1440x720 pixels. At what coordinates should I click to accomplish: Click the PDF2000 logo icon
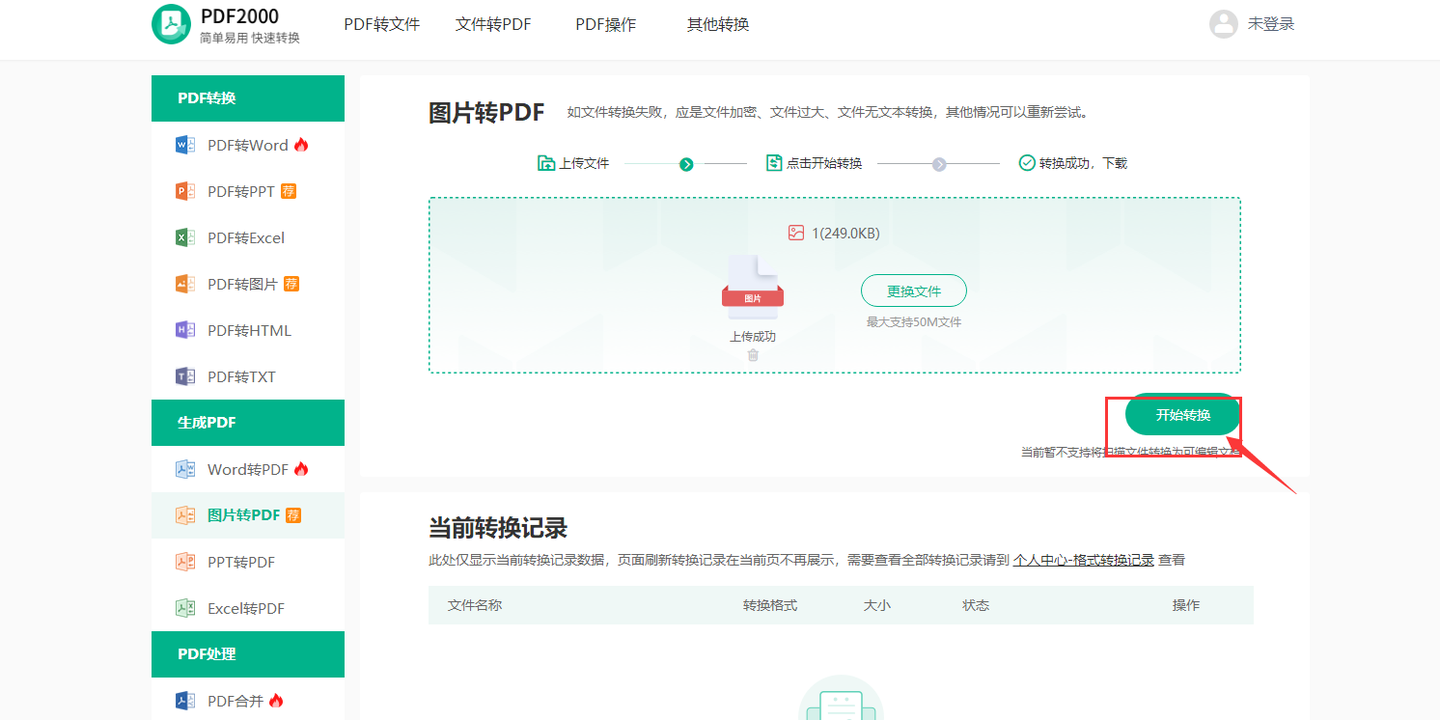click(171, 24)
